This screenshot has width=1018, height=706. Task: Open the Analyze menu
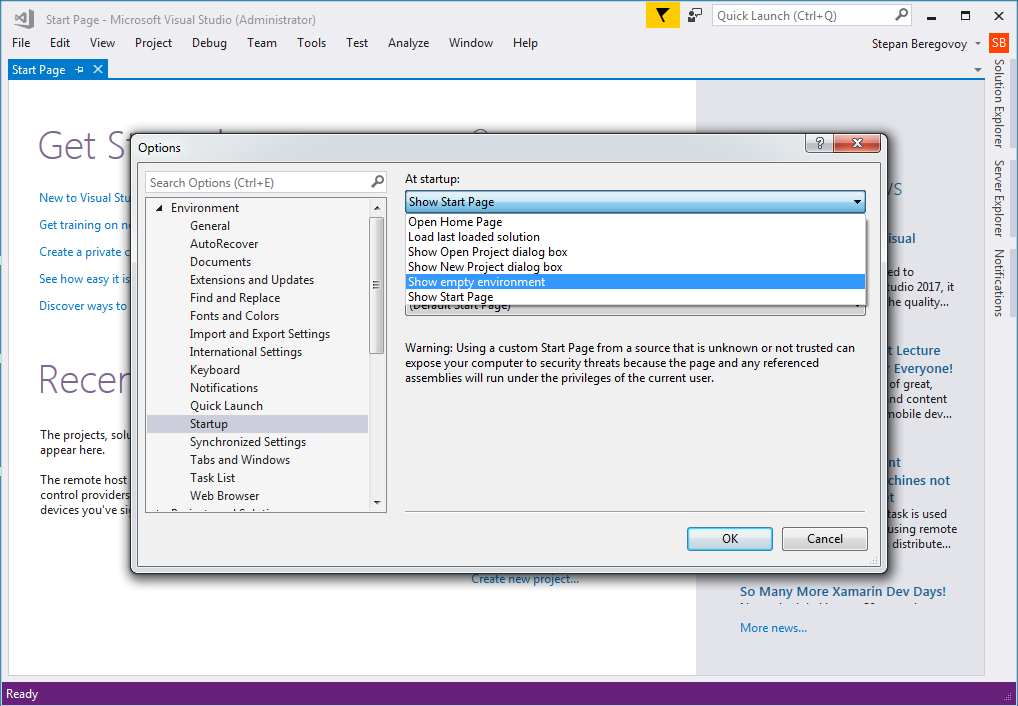(408, 43)
